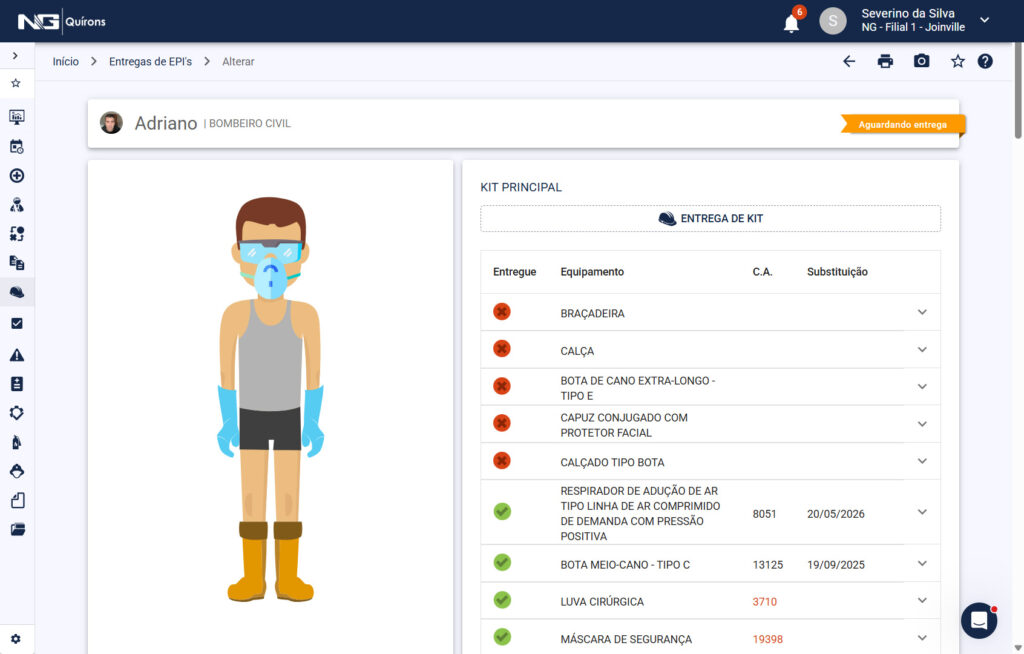Open the shapes scan sidebar icon
Screen dimensions: 1024x654
tap(17, 234)
